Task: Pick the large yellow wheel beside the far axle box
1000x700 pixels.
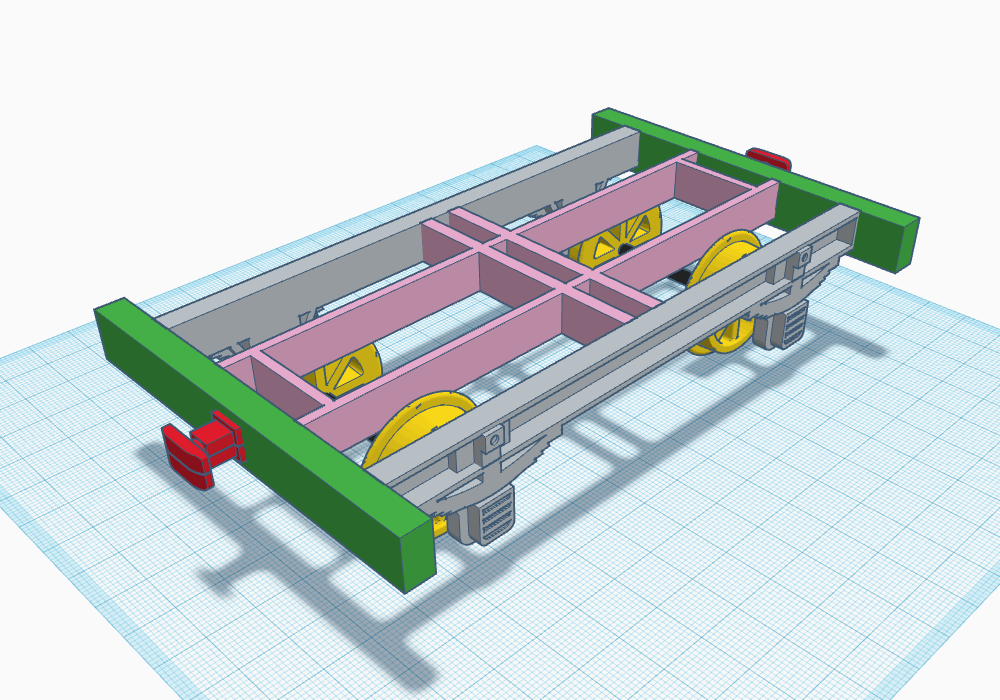Action: click(728, 262)
